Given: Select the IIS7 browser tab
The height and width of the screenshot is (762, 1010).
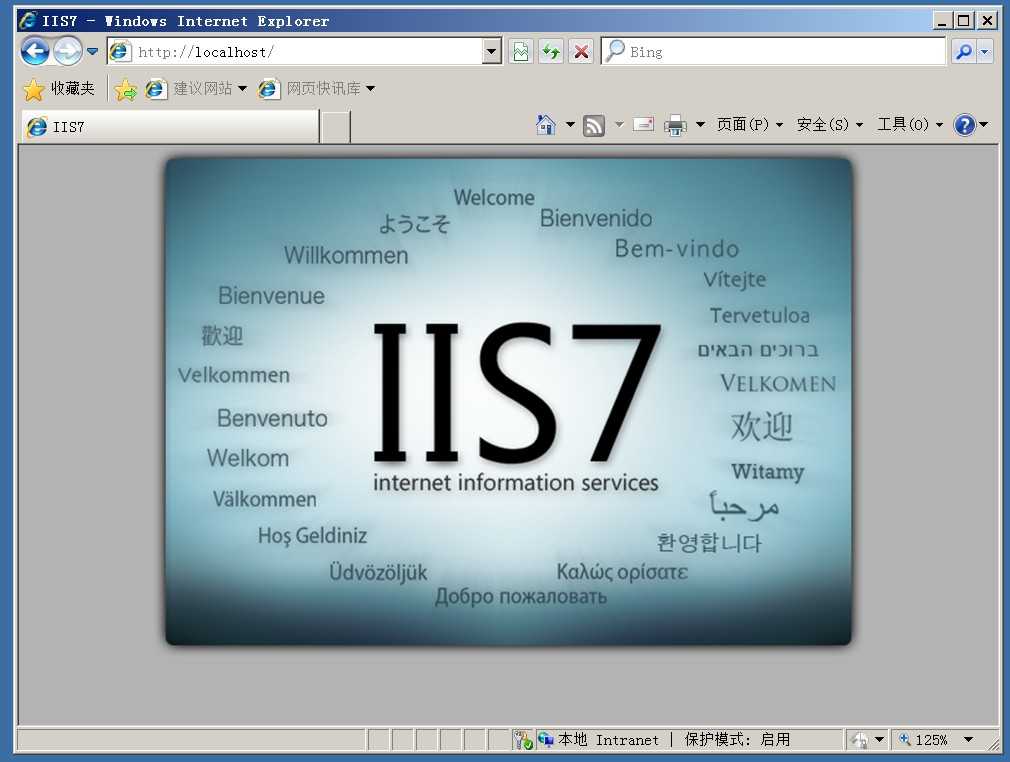Looking at the screenshot, I should 171,126.
